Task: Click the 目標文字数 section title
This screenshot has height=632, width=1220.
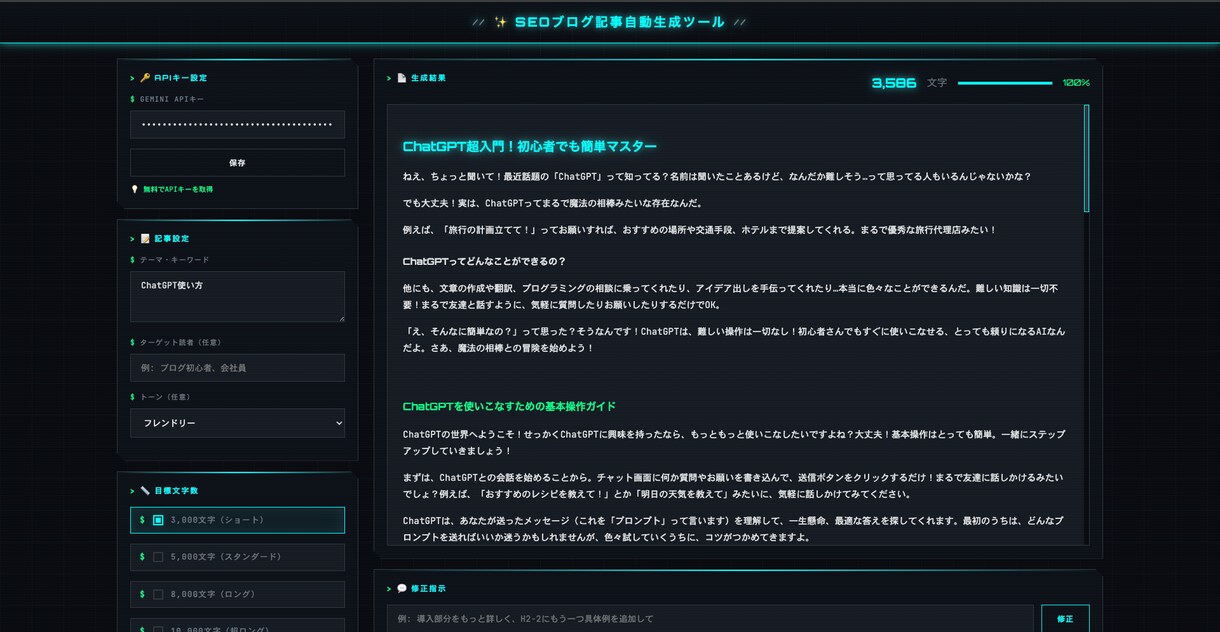Action: click(176, 491)
